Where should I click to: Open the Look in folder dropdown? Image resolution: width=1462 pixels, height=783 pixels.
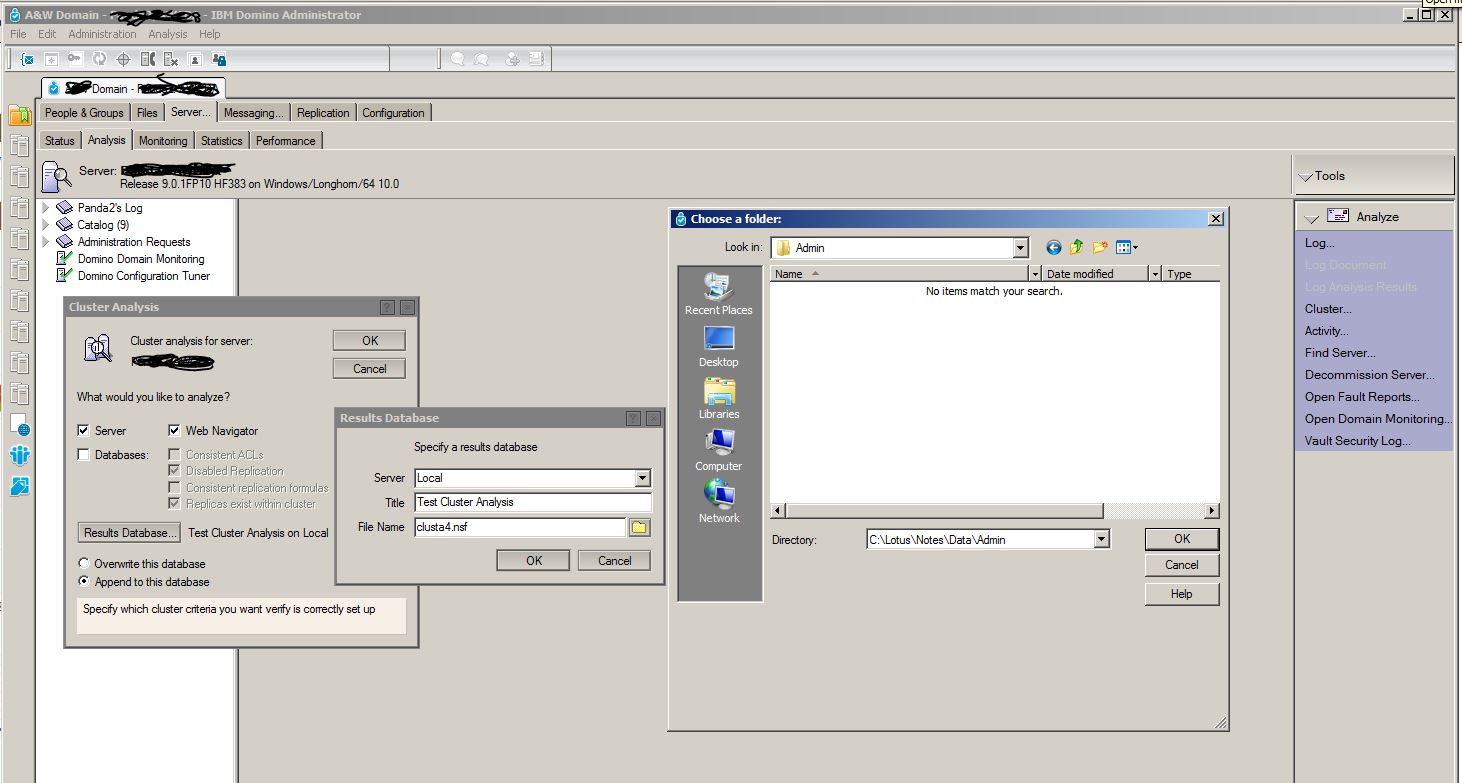click(1020, 248)
